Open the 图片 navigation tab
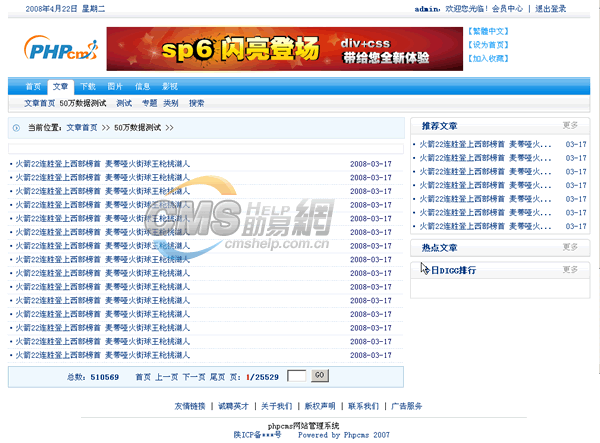The image size is (600, 443). click(115, 87)
